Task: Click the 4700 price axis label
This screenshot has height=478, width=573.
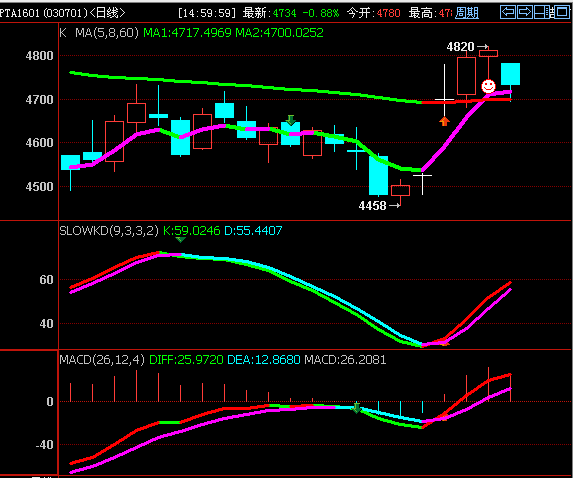Action: [x=39, y=99]
